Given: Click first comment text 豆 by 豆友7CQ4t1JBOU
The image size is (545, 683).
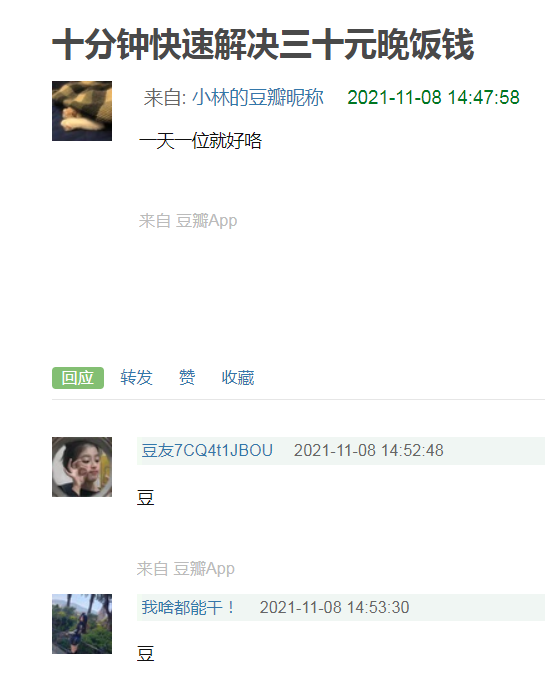Looking at the screenshot, I should 146,497.
